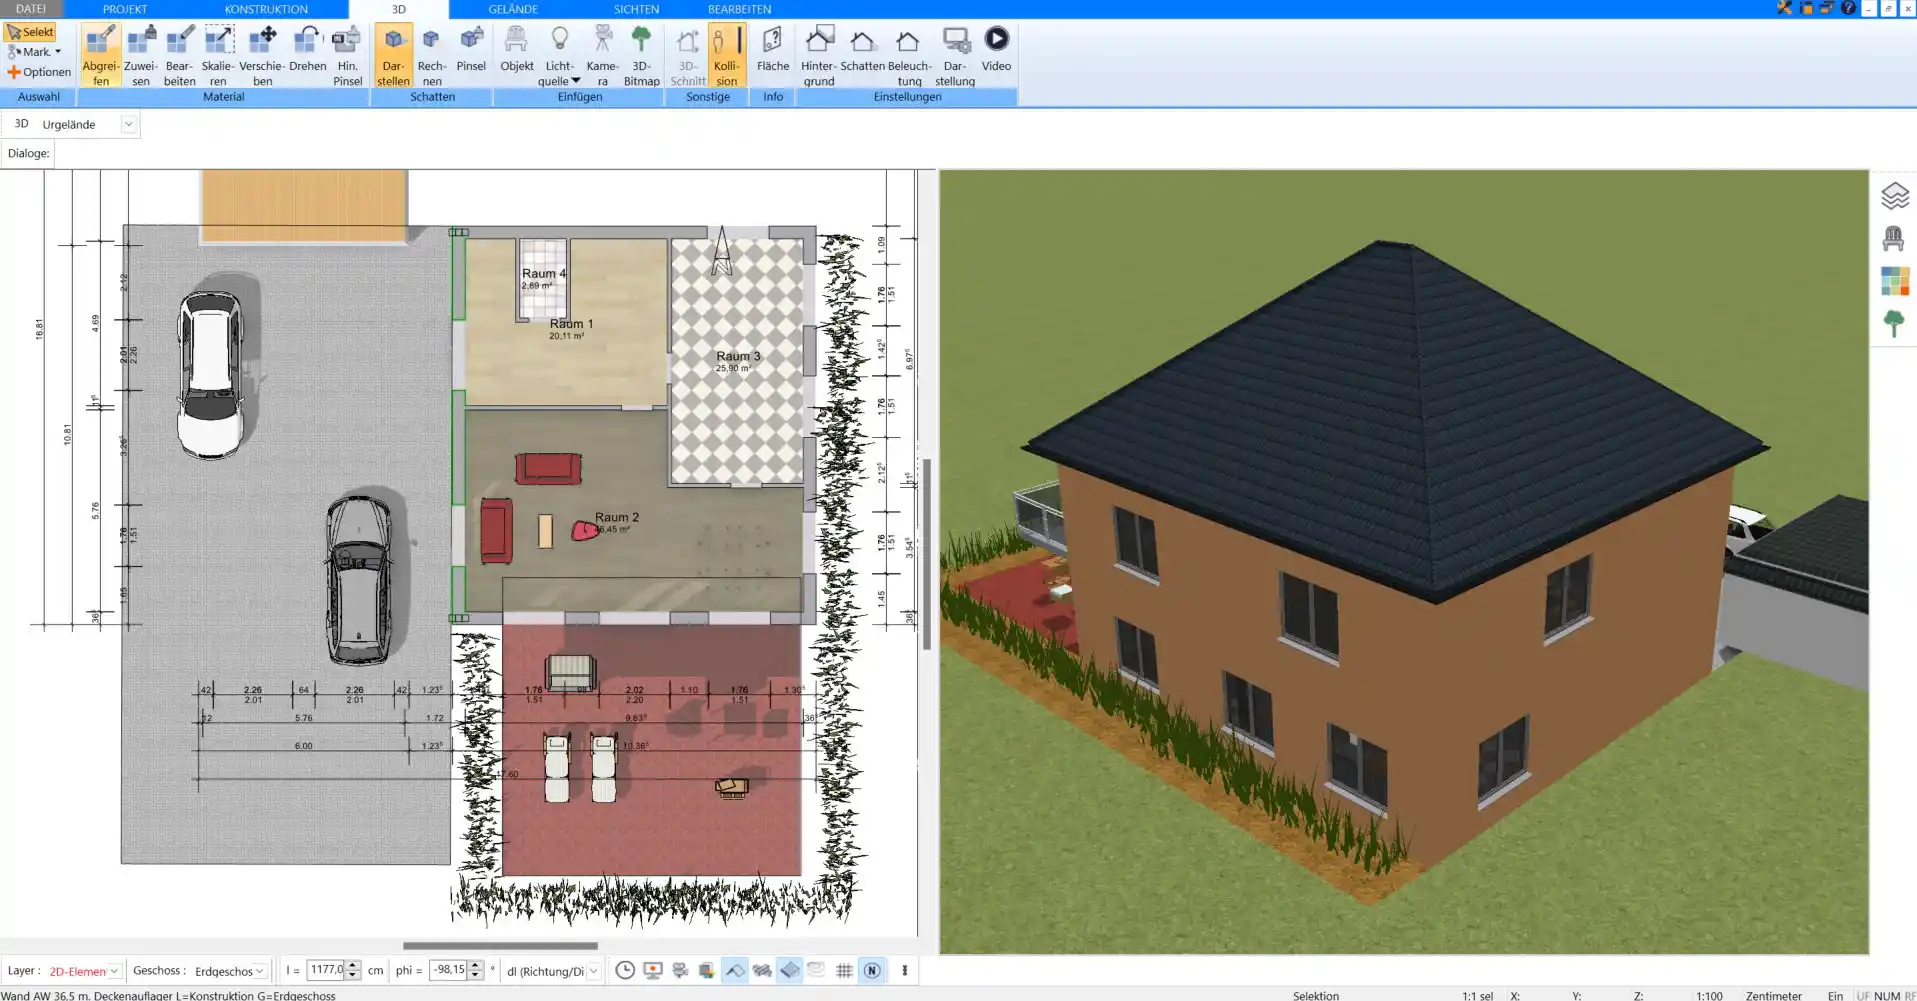Decrease the phi angle stepper
Screen dimensions: 1917x1001
(x=476, y=975)
